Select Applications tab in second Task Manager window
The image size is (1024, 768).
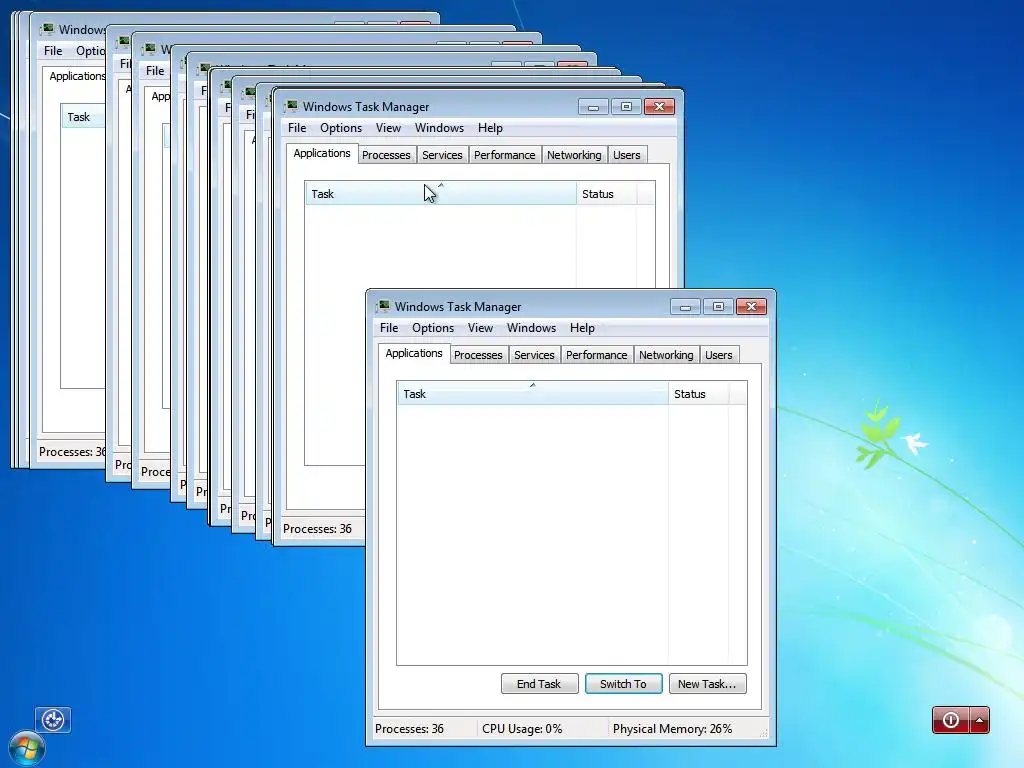click(321, 153)
